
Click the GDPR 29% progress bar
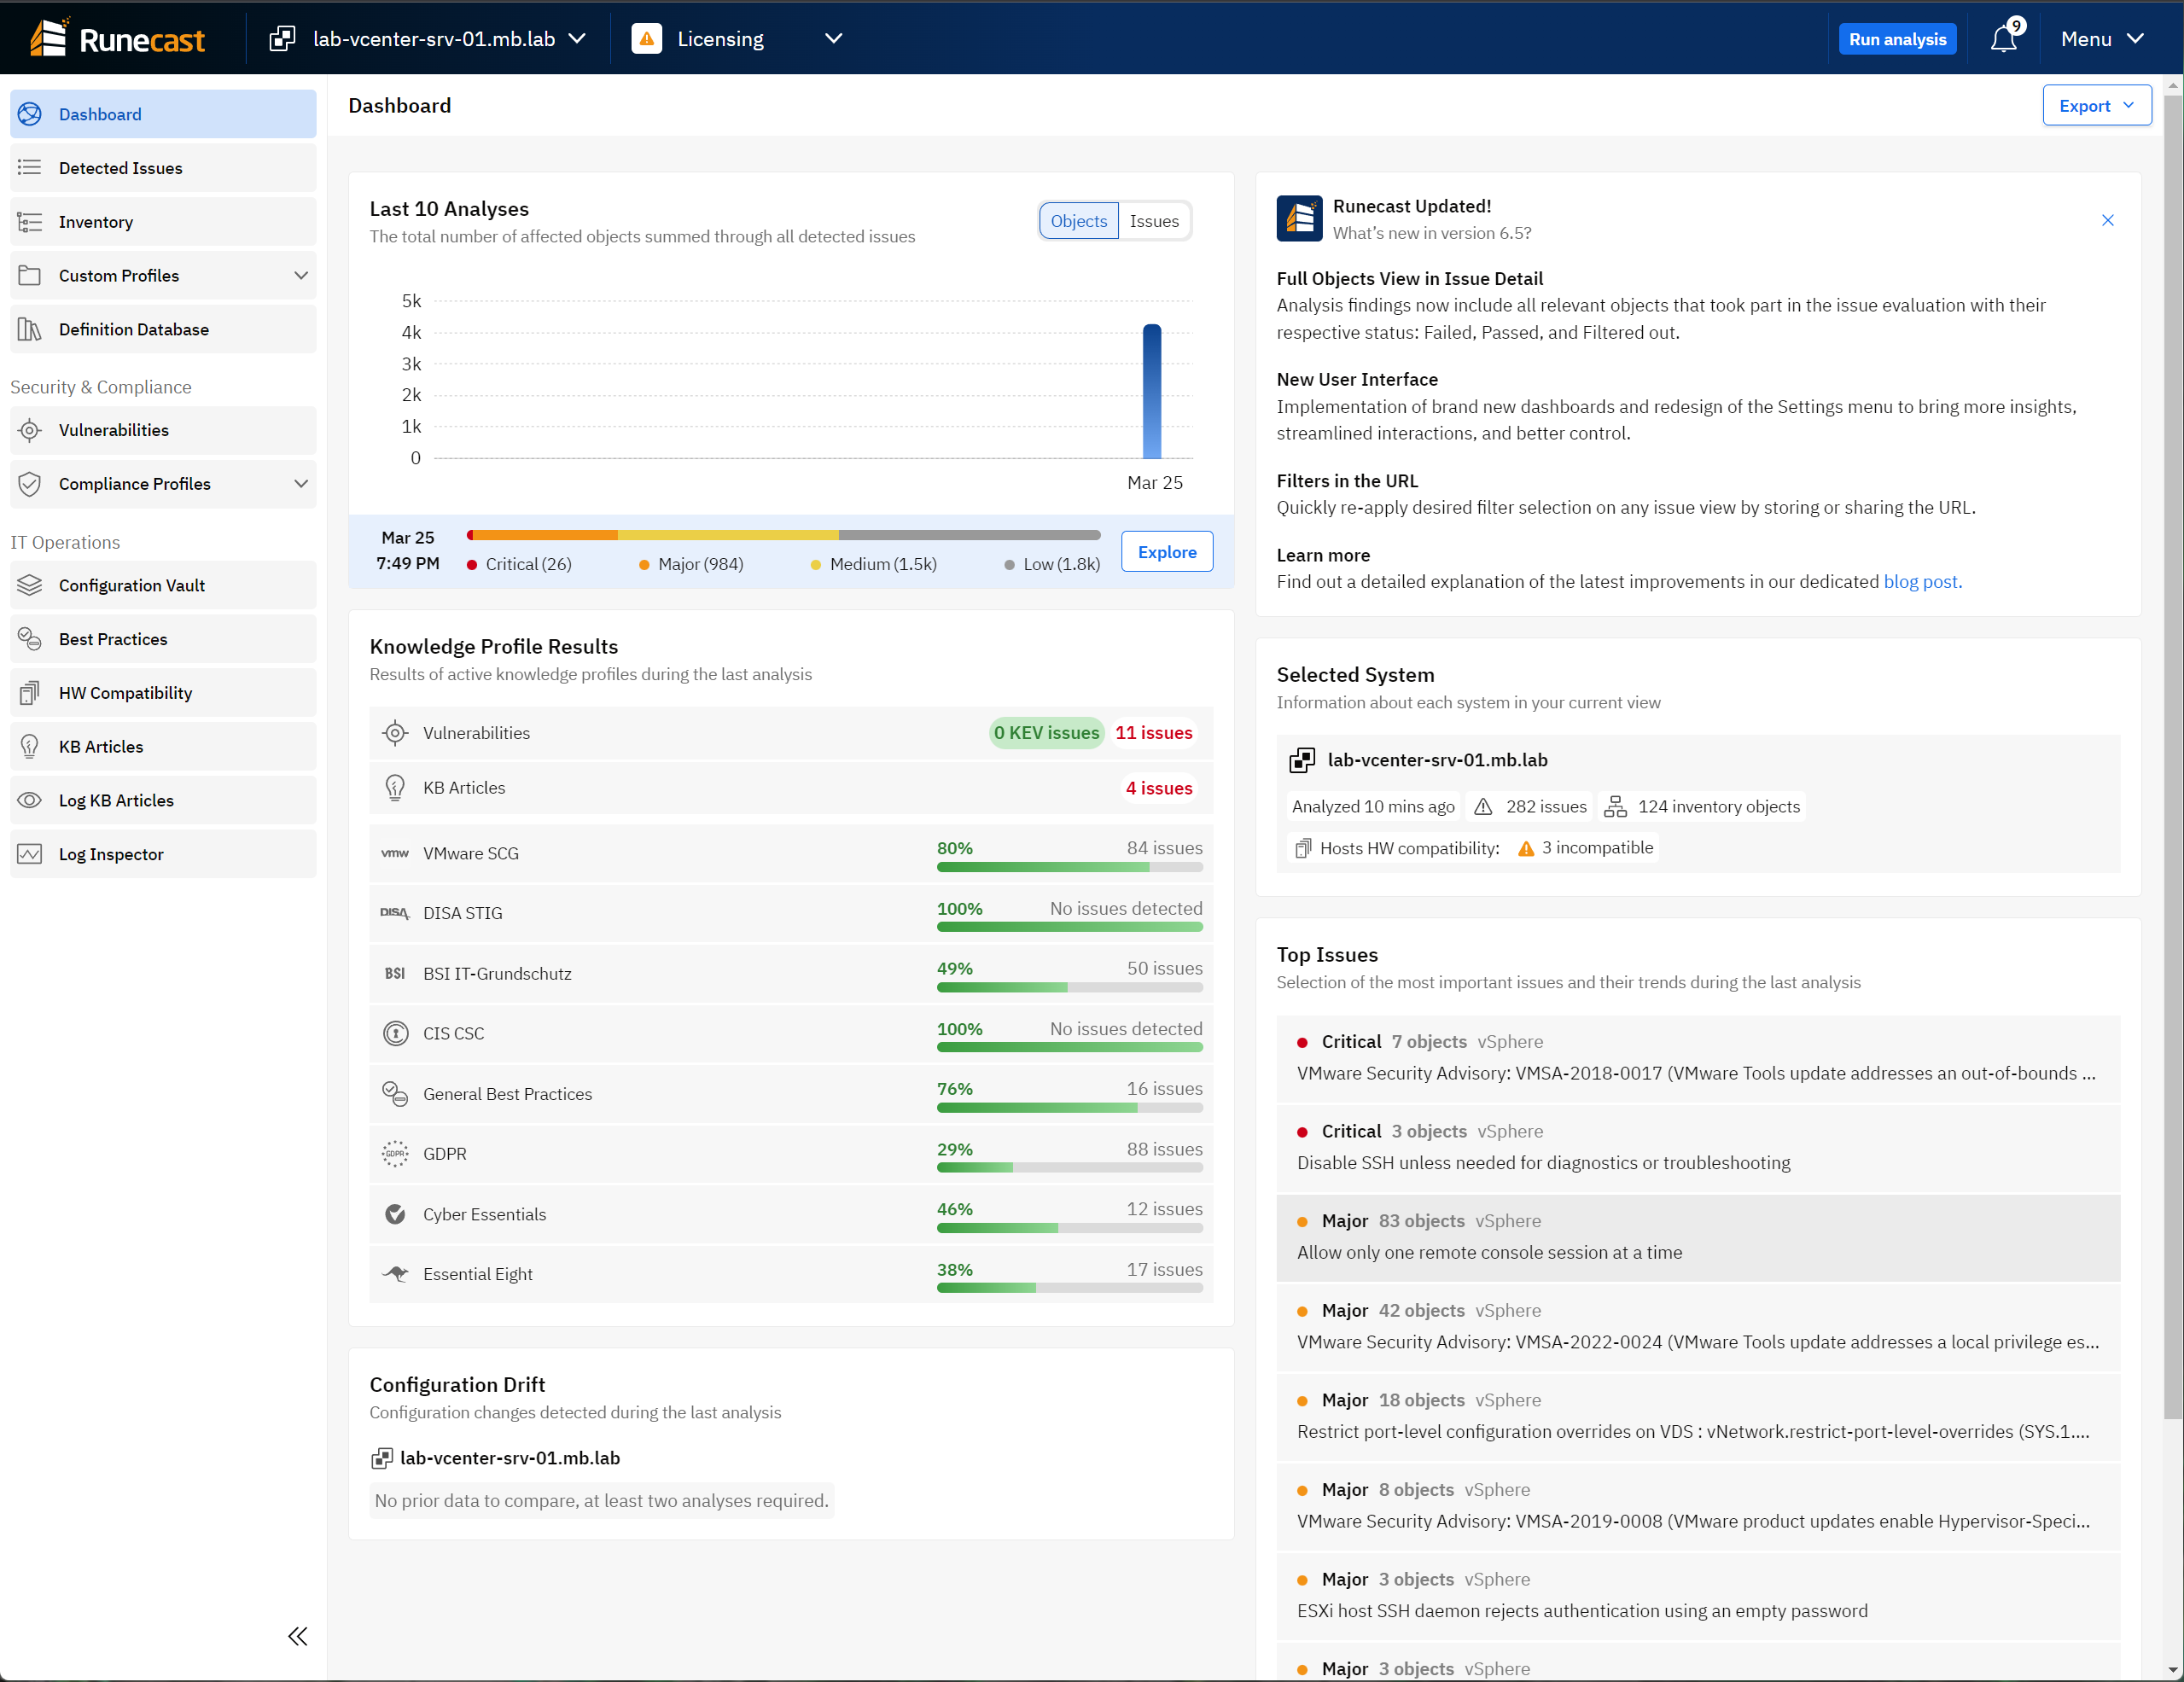(x=1069, y=1168)
